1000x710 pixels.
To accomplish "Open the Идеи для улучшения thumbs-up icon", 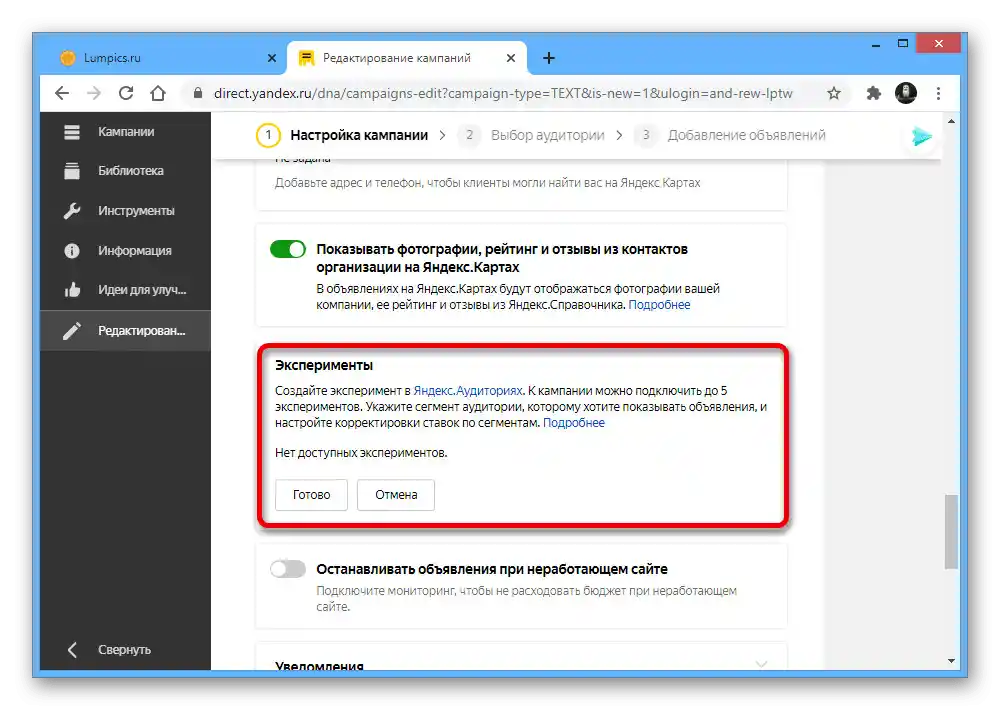I will pyautogui.click(x=72, y=290).
